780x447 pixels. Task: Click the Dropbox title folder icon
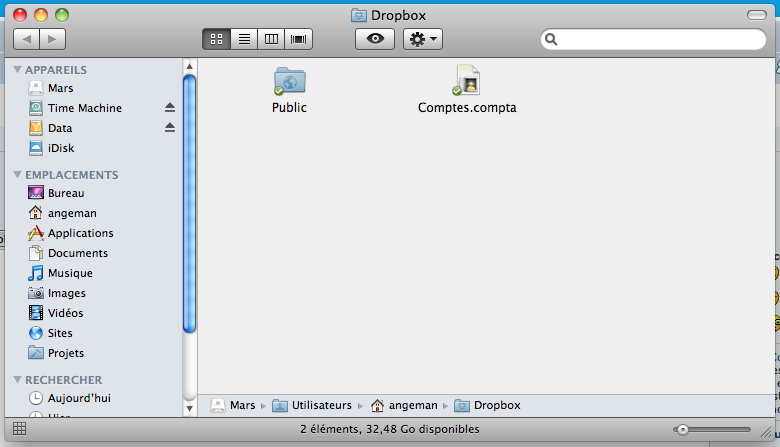(359, 15)
